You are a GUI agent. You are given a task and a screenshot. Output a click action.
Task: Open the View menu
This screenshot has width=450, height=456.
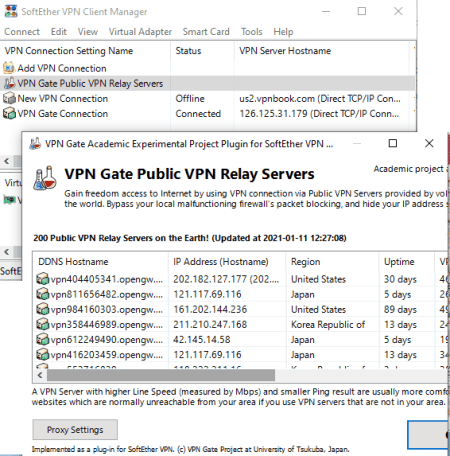click(x=88, y=32)
